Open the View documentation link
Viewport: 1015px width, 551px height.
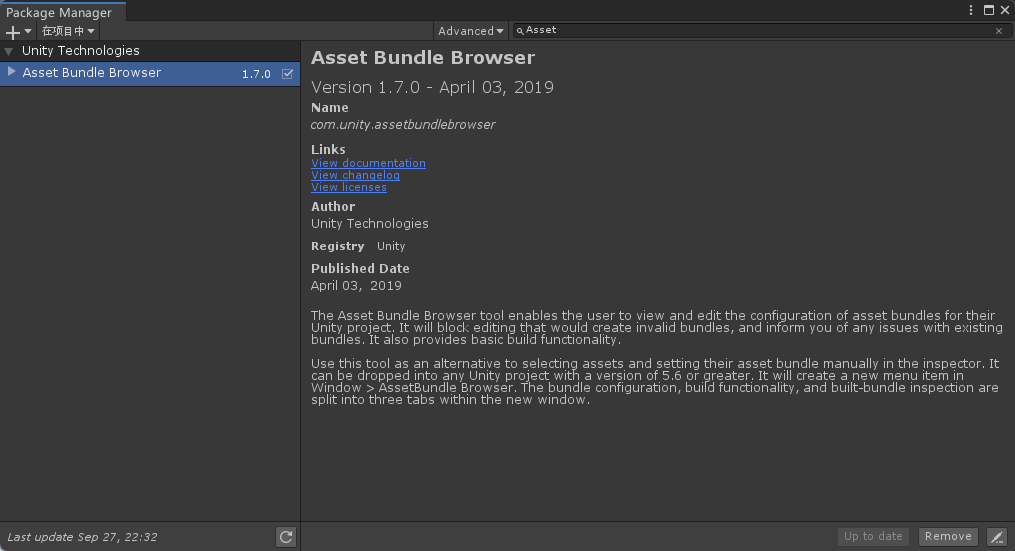click(368, 163)
